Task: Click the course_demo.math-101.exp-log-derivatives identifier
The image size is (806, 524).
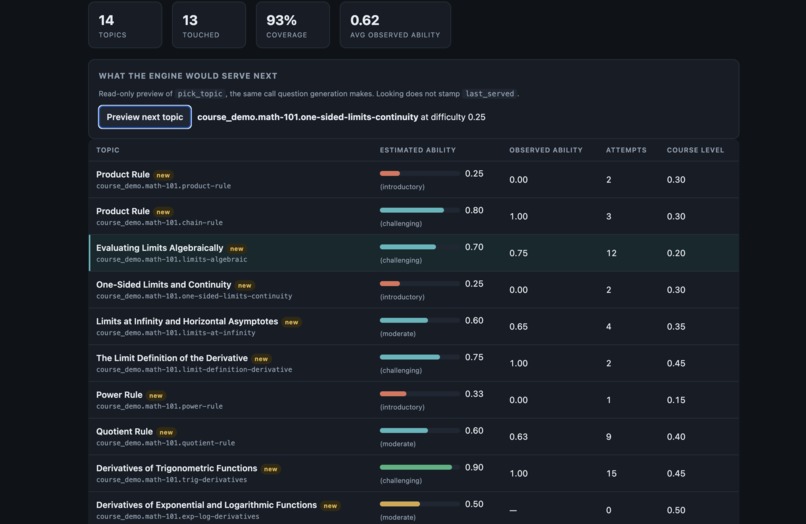Action: (178, 517)
